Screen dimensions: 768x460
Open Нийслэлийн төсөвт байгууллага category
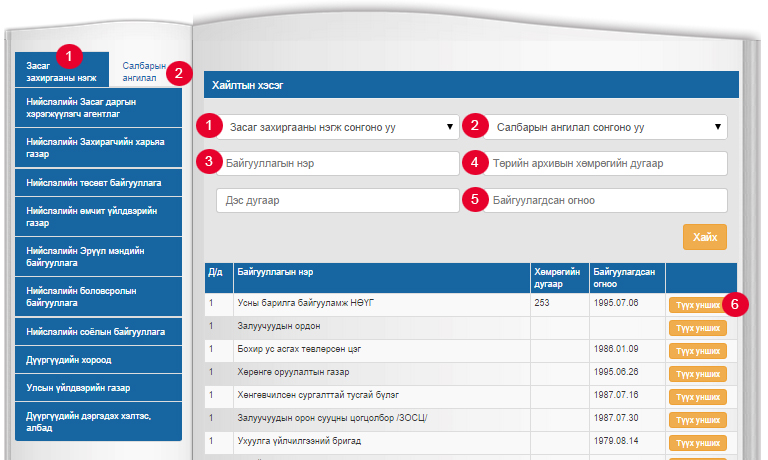tap(98, 183)
